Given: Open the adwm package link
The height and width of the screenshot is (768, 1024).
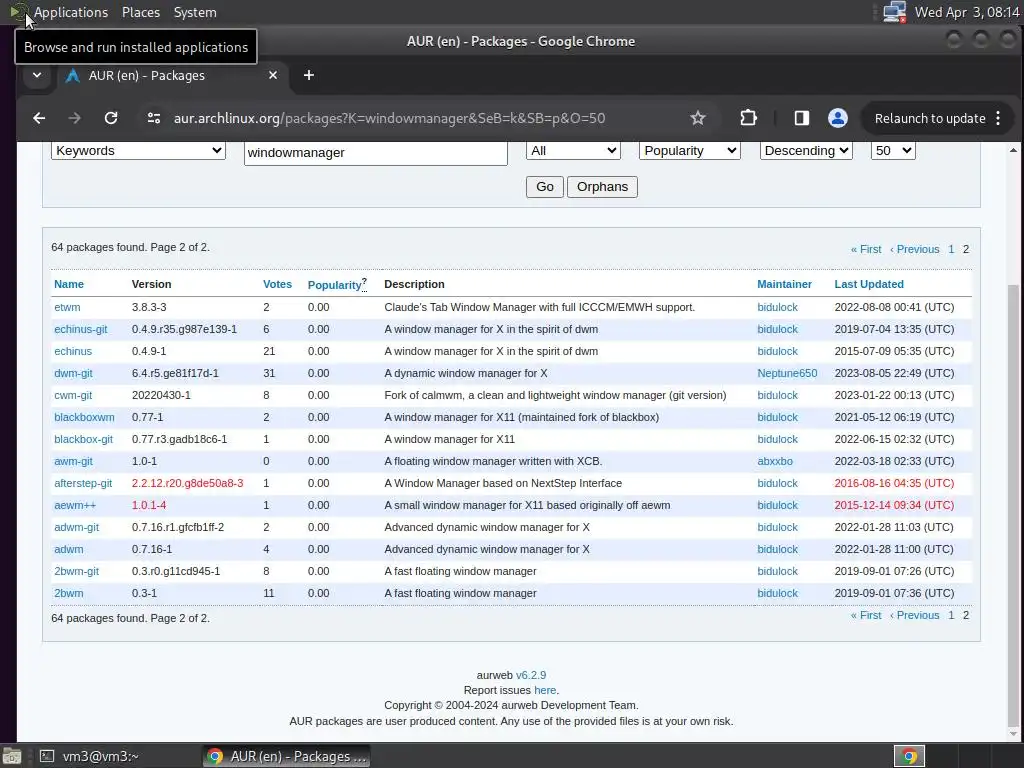Looking at the screenshot, I should (x=69, y=549).
